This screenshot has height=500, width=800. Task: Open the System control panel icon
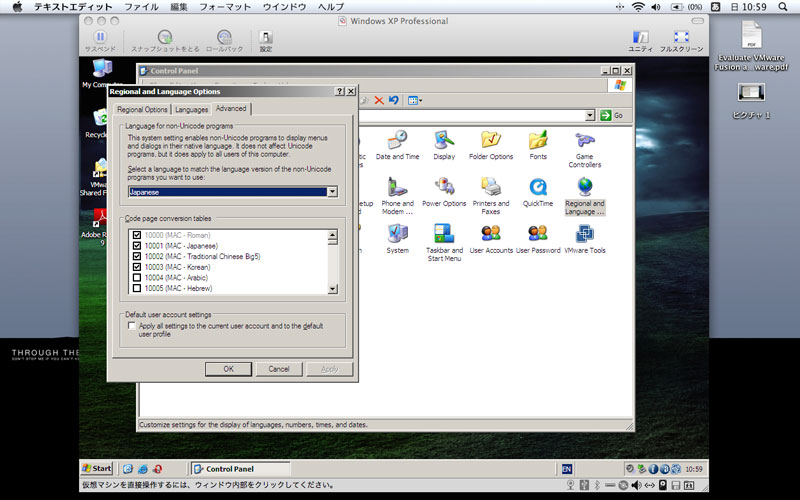pyautogui.click(x=397, y=239)
